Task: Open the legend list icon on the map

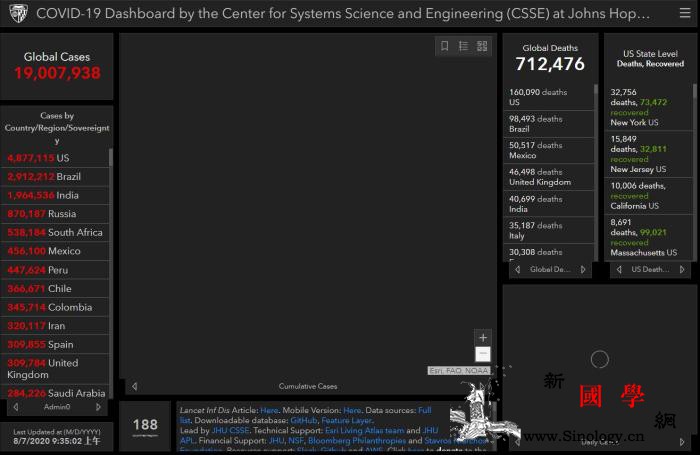Action: [463, 46]
